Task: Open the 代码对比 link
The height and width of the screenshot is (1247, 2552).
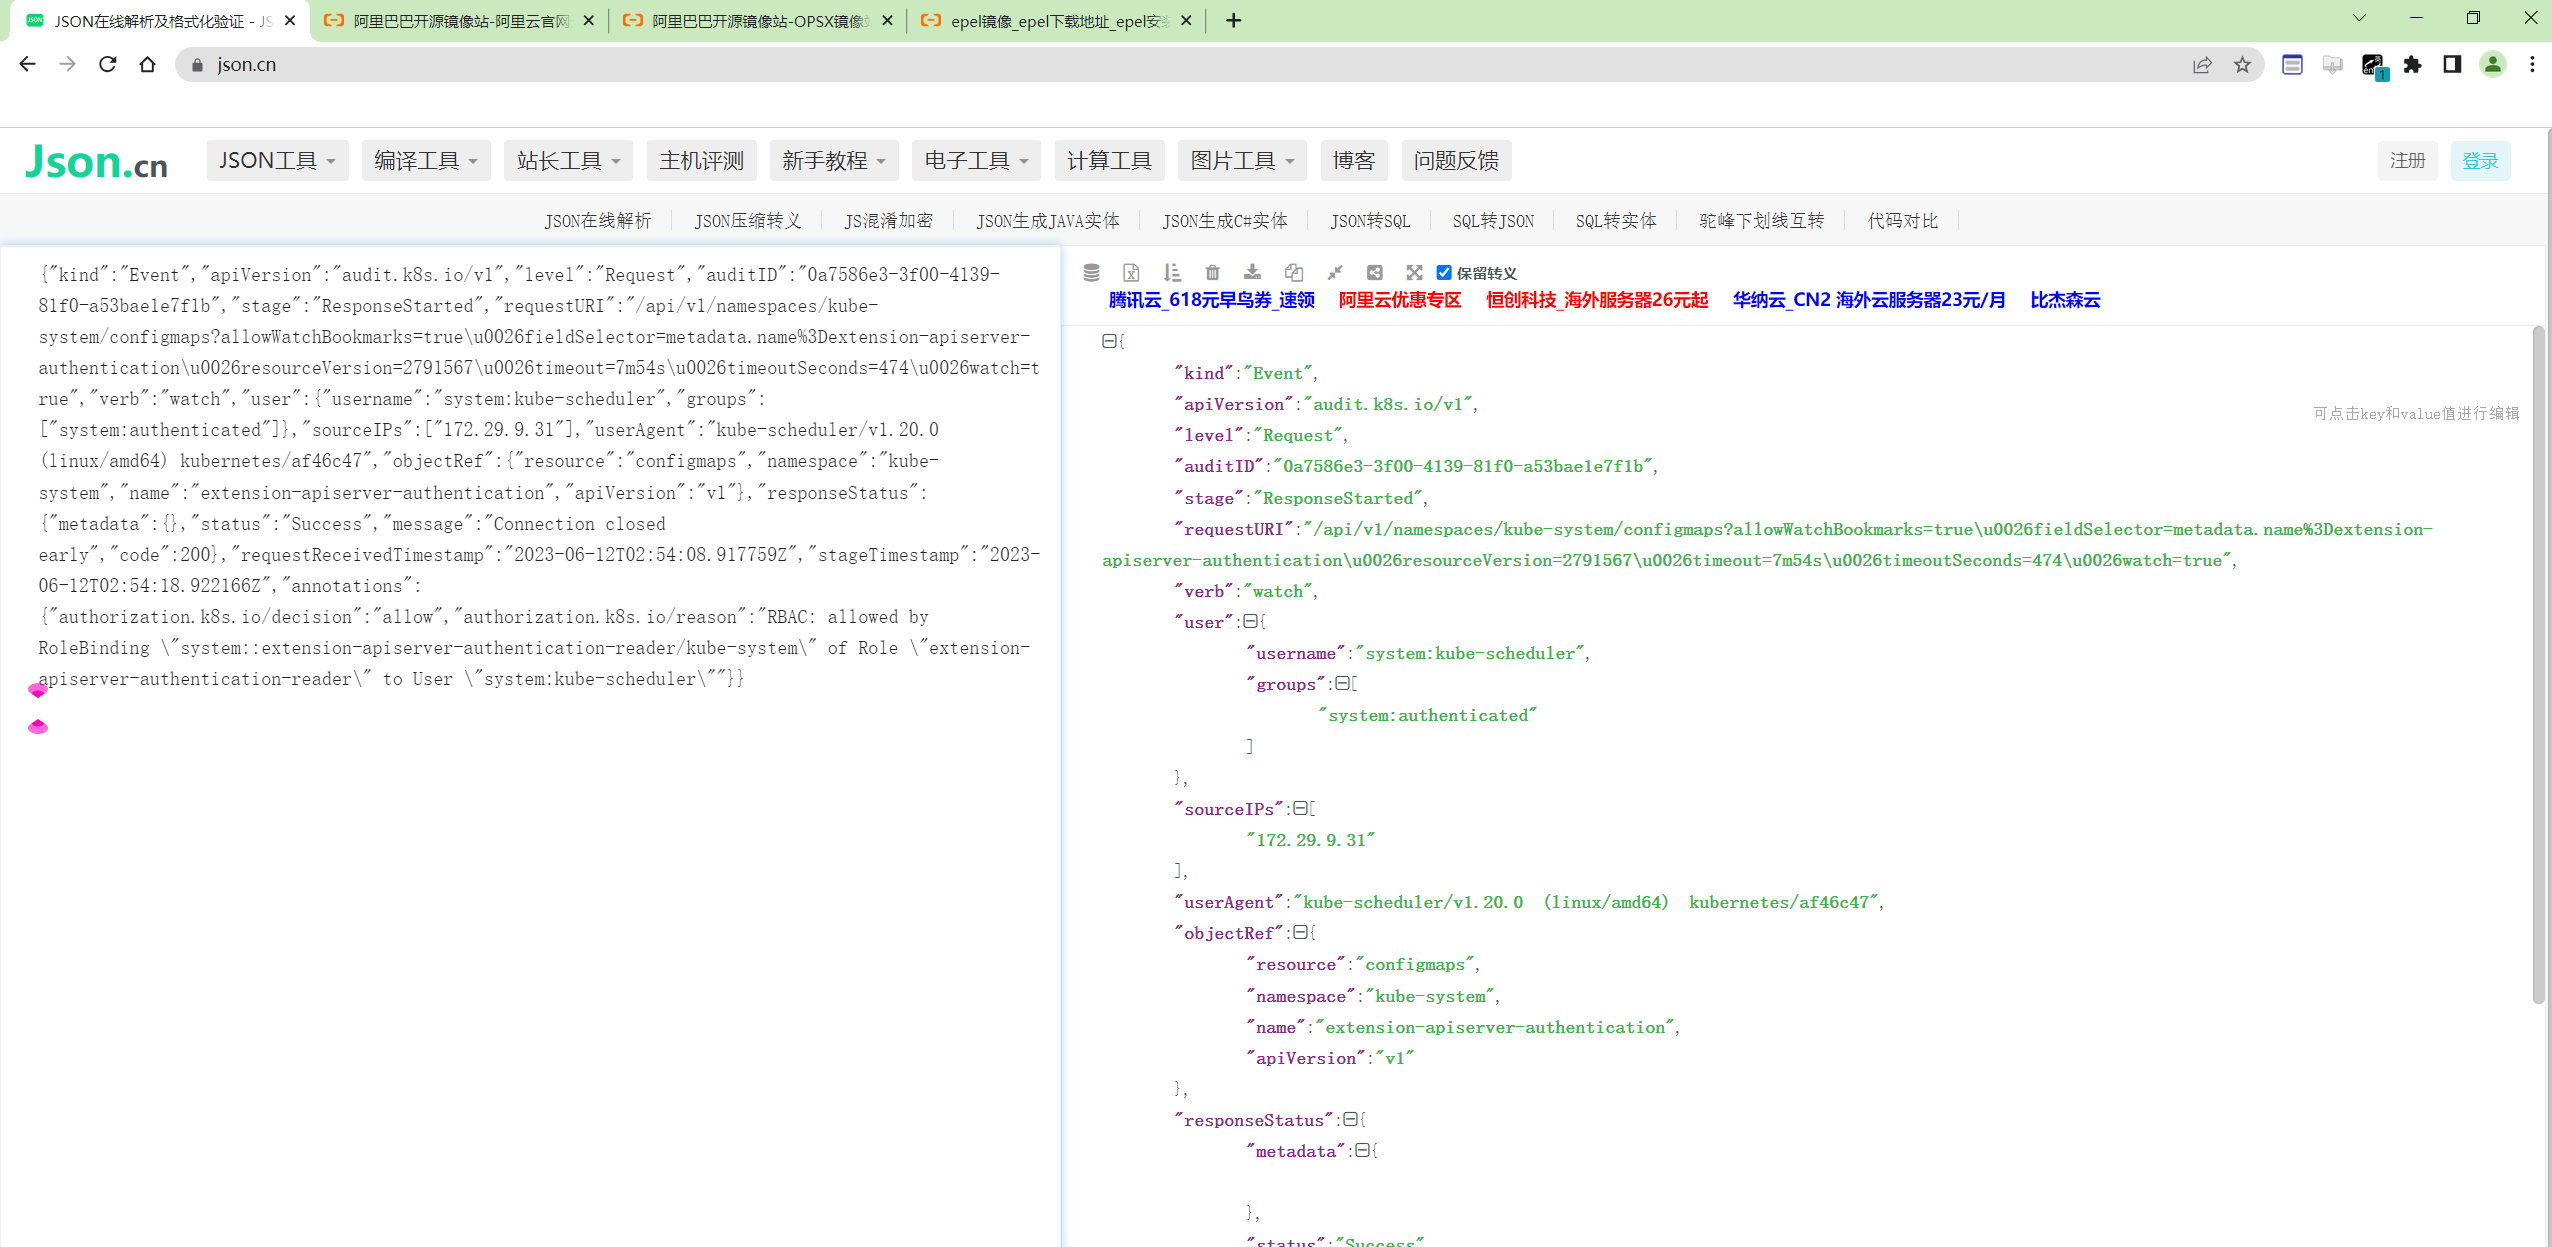Action: point(1902,220)
